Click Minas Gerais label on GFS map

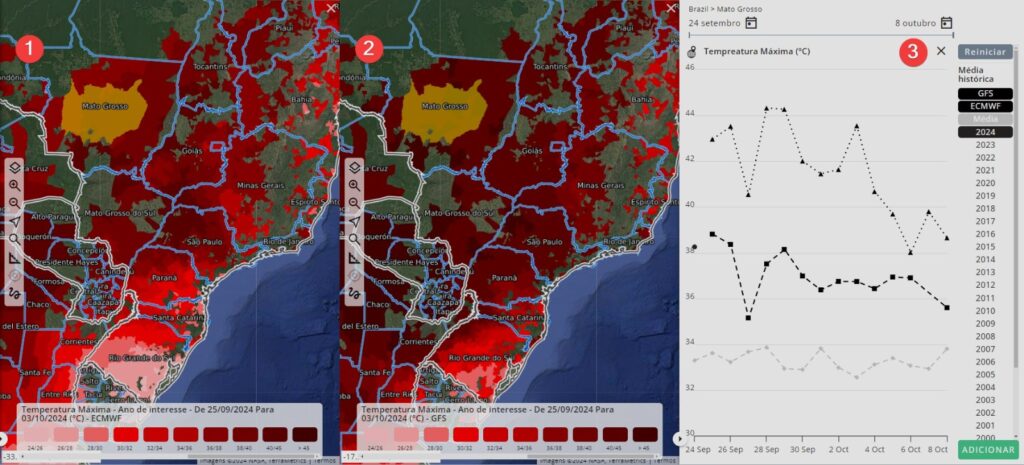click(602, 185)
